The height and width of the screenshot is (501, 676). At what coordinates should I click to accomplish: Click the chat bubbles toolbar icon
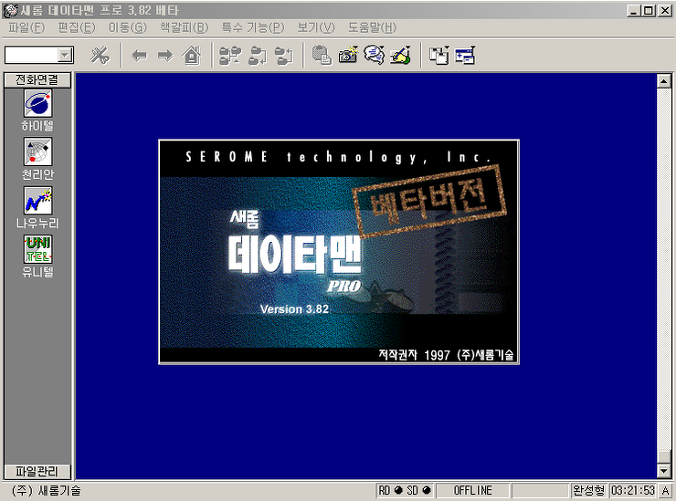point(374,56)
